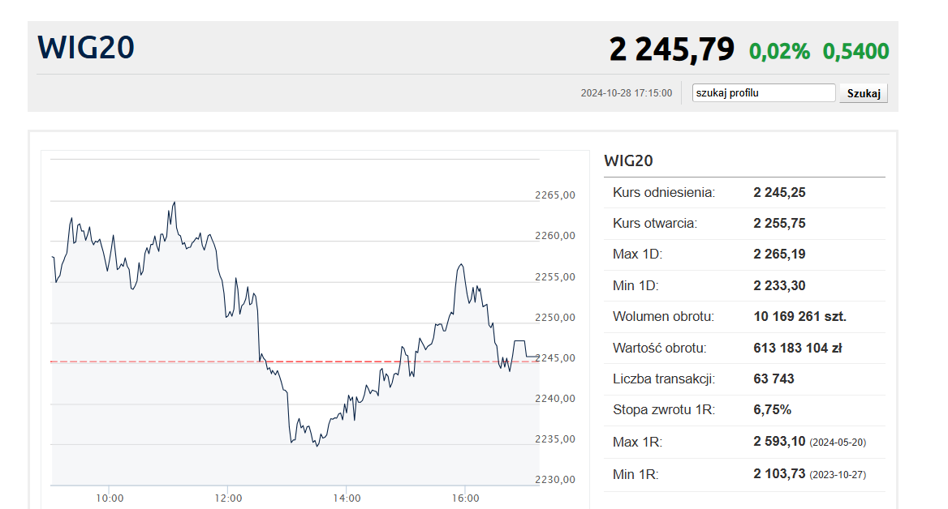The height and width of the screenshot is (509, 948).
Task: Click the 'szukaj profilu' search field
Action: click(763, 93)
